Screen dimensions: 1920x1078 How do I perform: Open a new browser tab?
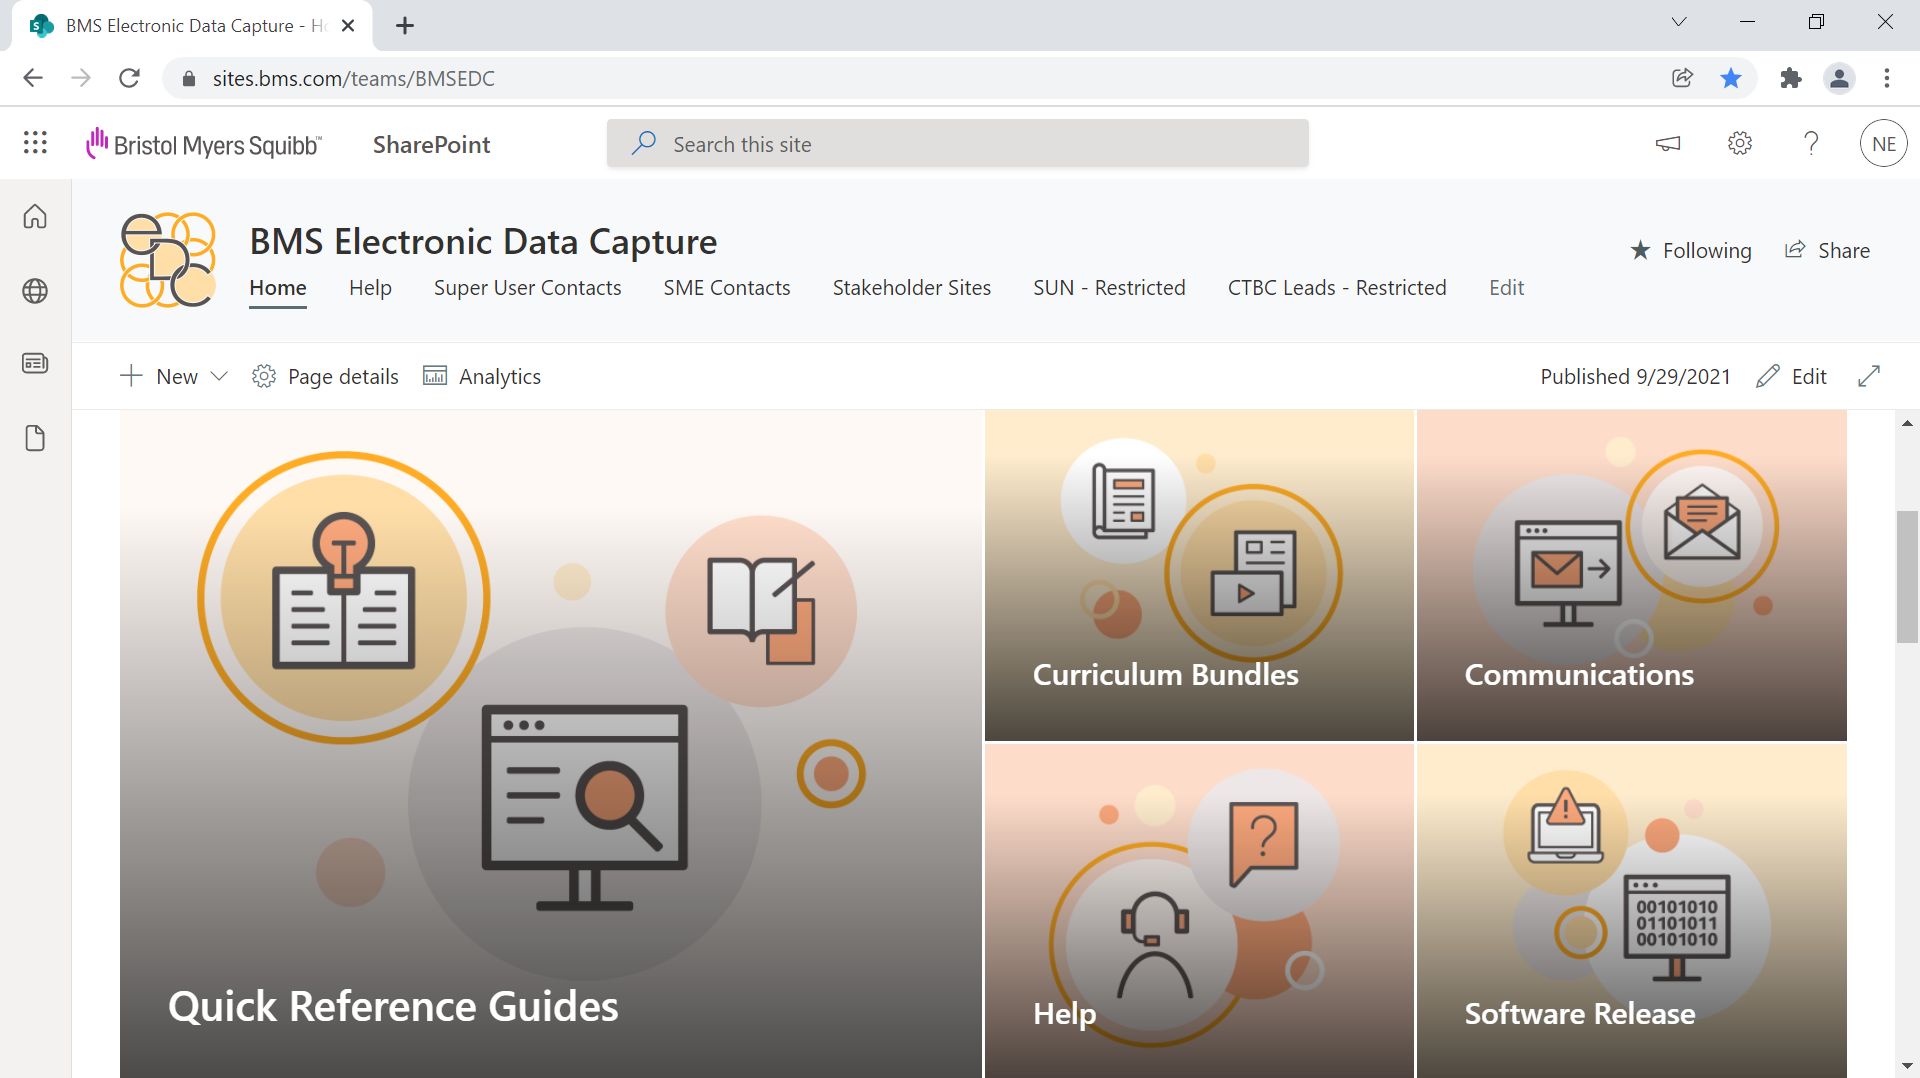[x=405, y=26]
